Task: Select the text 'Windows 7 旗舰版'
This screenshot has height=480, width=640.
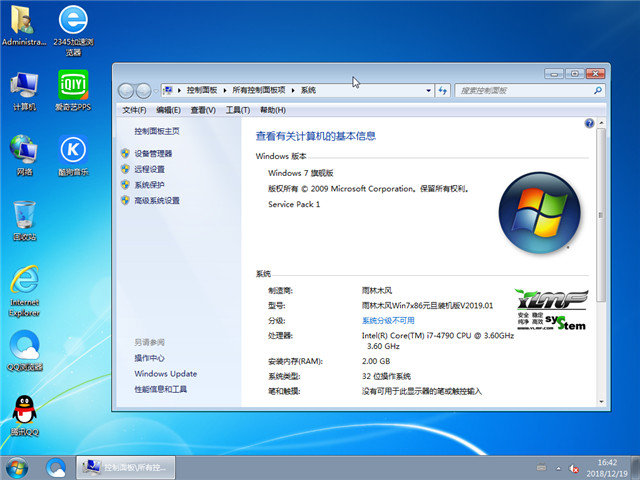Action: (x=300, y=173)
